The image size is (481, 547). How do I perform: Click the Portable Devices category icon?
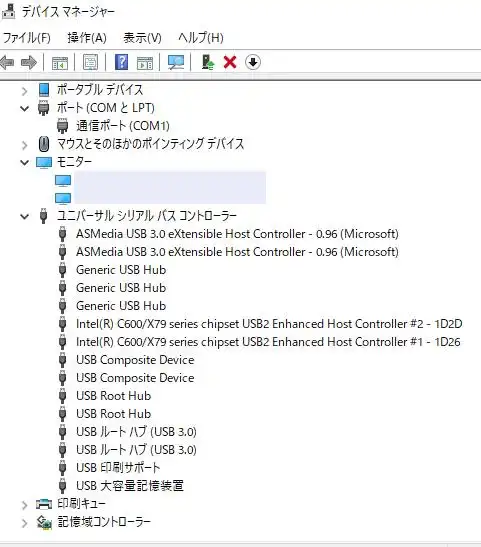click(44, 90)
